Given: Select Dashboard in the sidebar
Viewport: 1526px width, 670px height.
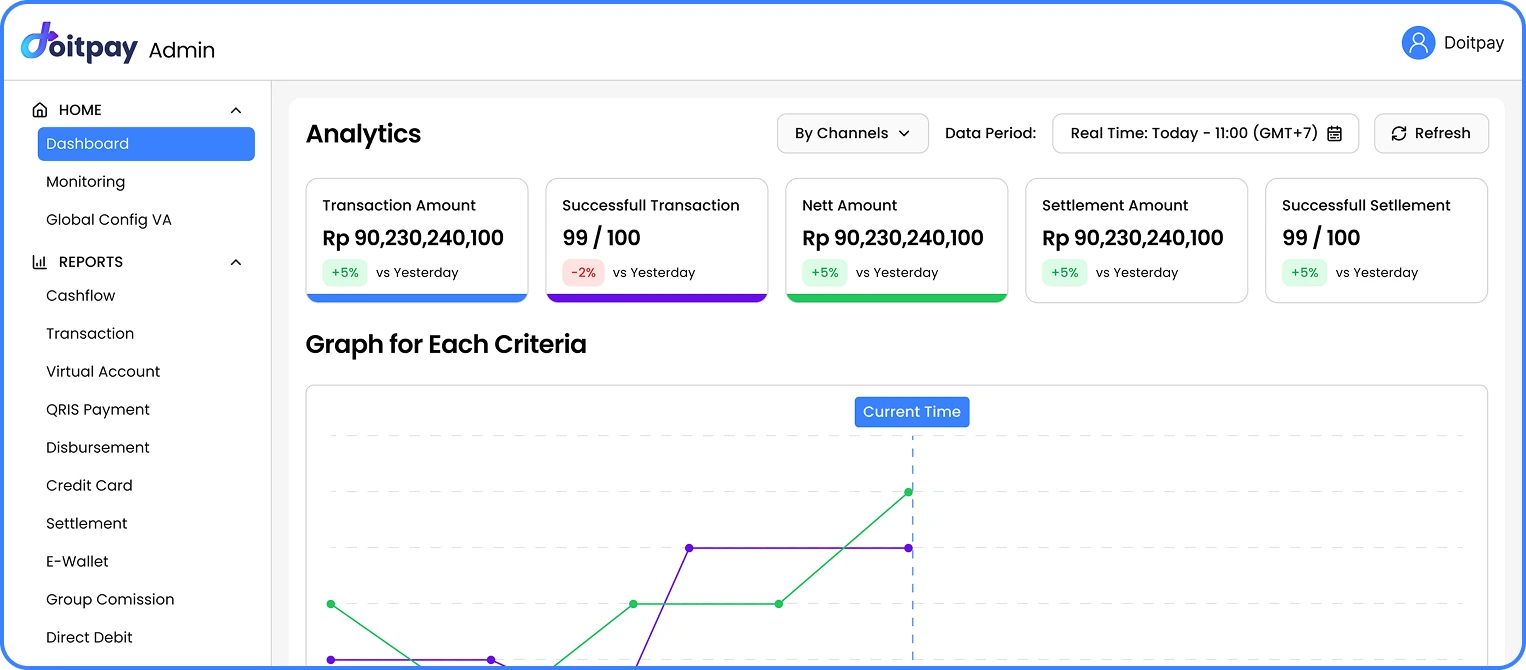Looking at the screenshot, I should [x=146, y=144].
